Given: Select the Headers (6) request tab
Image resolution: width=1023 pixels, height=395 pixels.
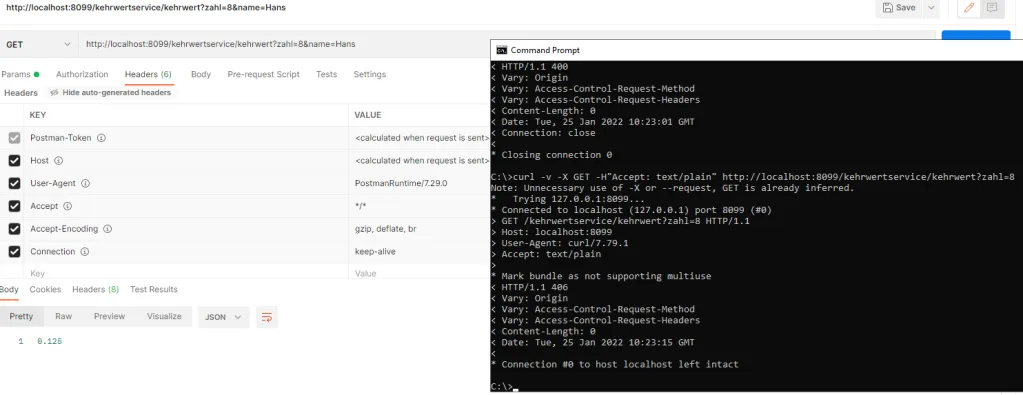Looking at the screenshot, I should 148,74.
